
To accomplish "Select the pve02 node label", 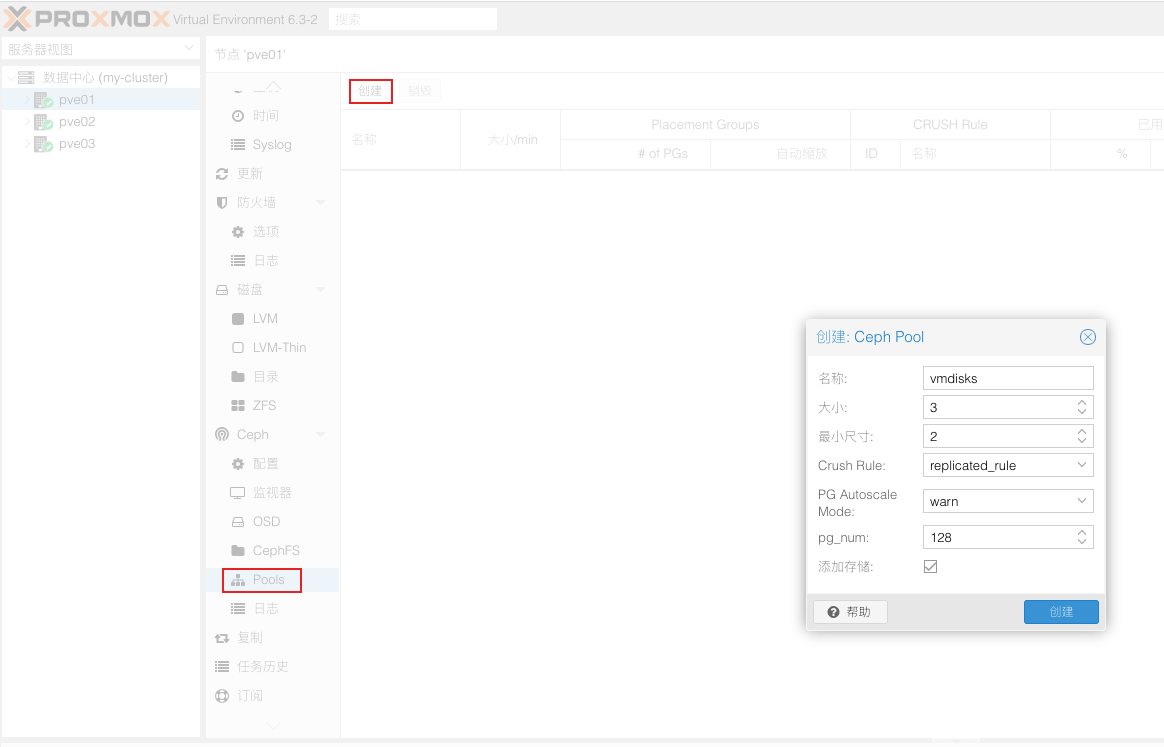I will coord(77,122).
